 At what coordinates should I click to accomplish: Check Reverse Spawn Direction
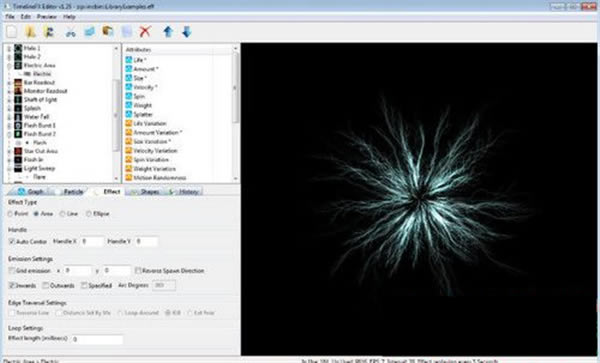click(138, 270)
